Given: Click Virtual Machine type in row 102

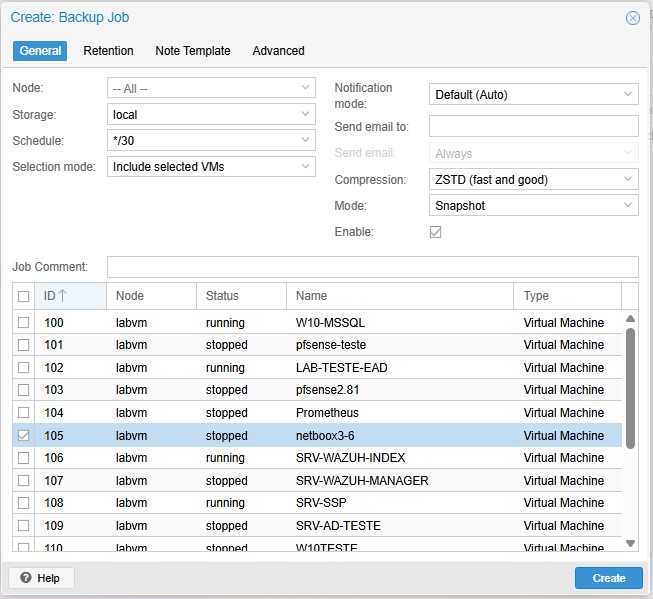Looking at the screenshot, I should pos(563,367).
